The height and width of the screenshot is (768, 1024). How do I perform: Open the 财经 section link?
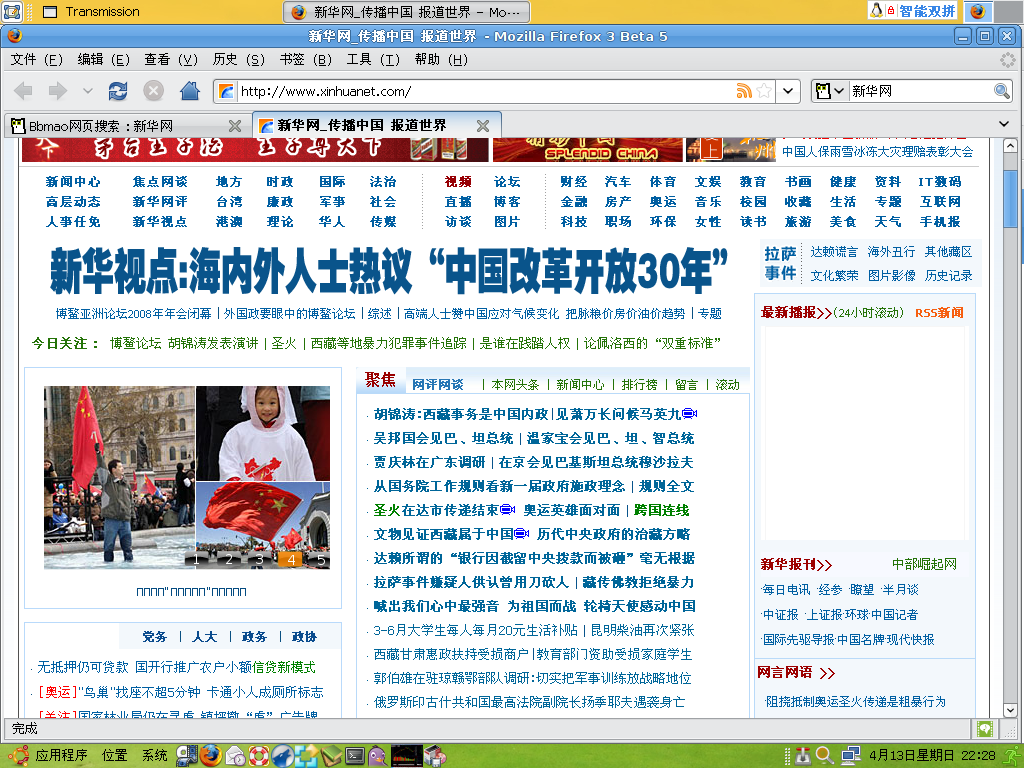(x=573, y=182)
